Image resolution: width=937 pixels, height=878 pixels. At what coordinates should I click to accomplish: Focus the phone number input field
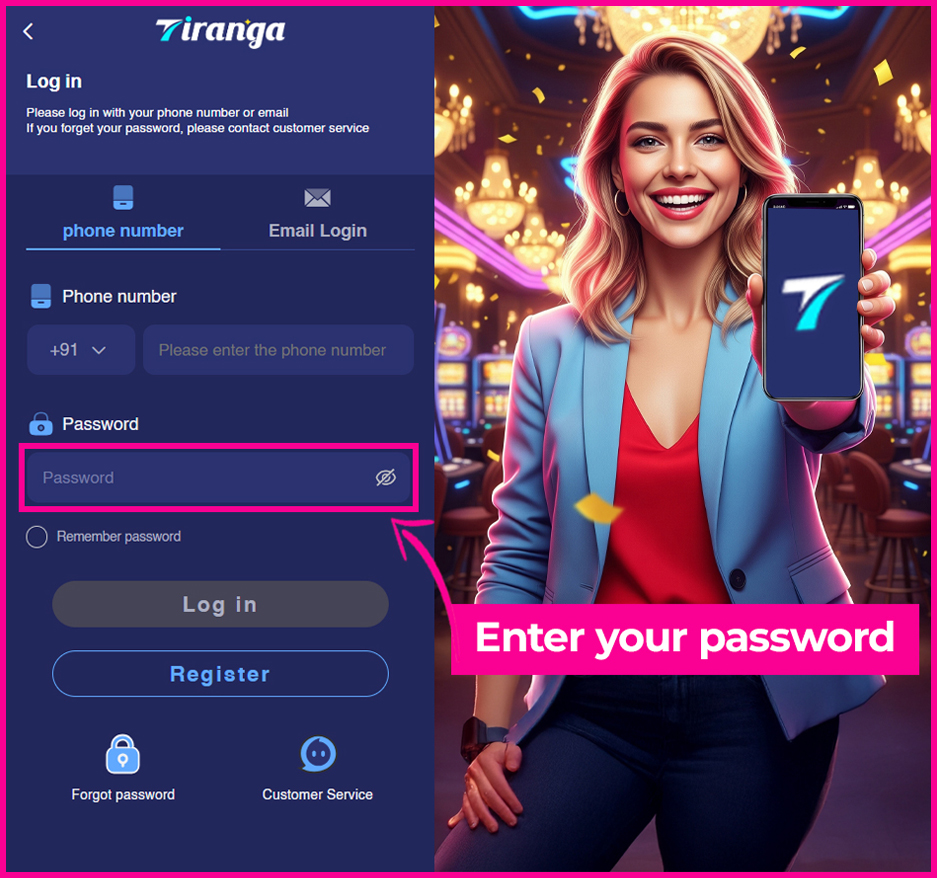click(278, 350)
